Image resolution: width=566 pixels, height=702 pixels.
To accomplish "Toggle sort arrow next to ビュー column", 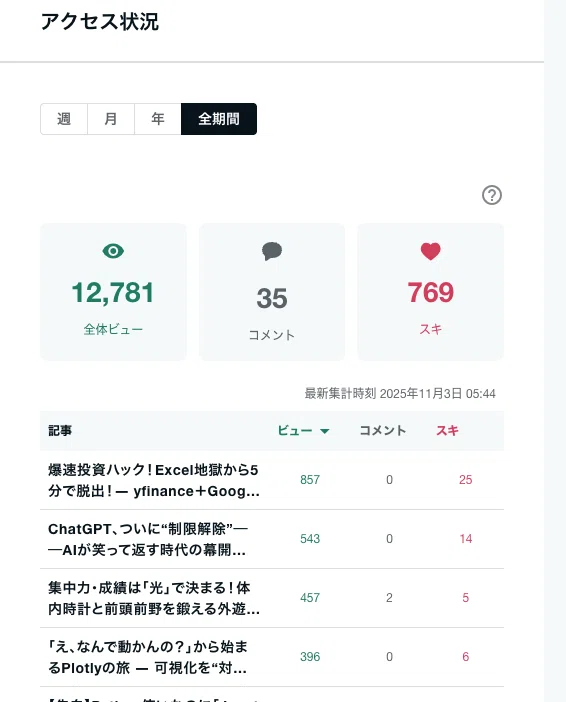I will click(325, 431).
